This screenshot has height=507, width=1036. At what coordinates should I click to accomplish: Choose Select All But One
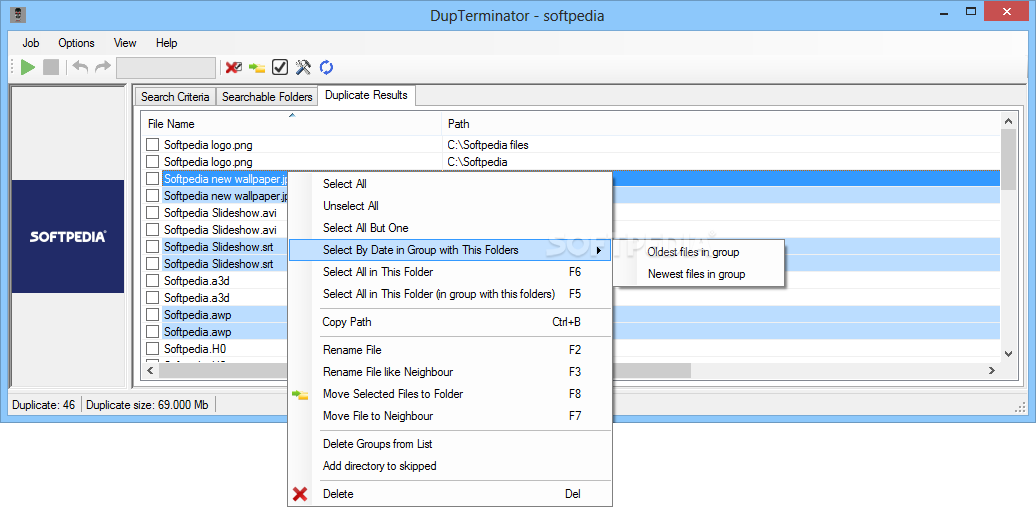tap(365, 228)
